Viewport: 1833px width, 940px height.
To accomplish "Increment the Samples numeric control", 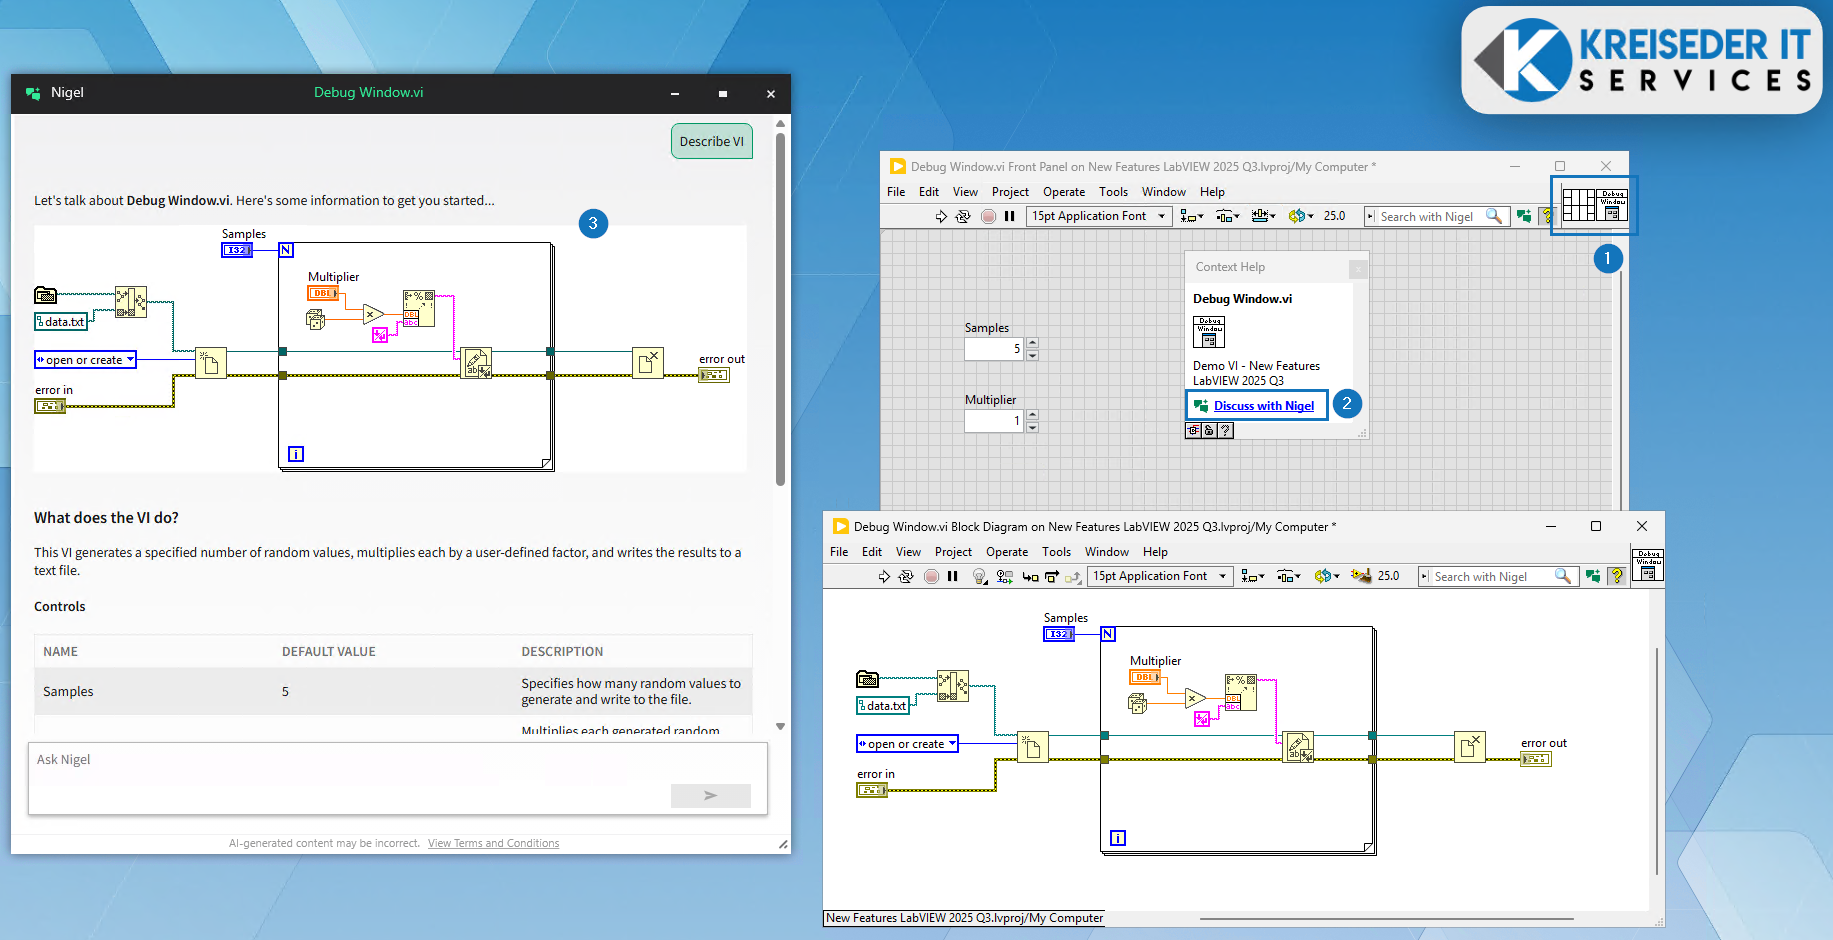I will (1033, 343).
